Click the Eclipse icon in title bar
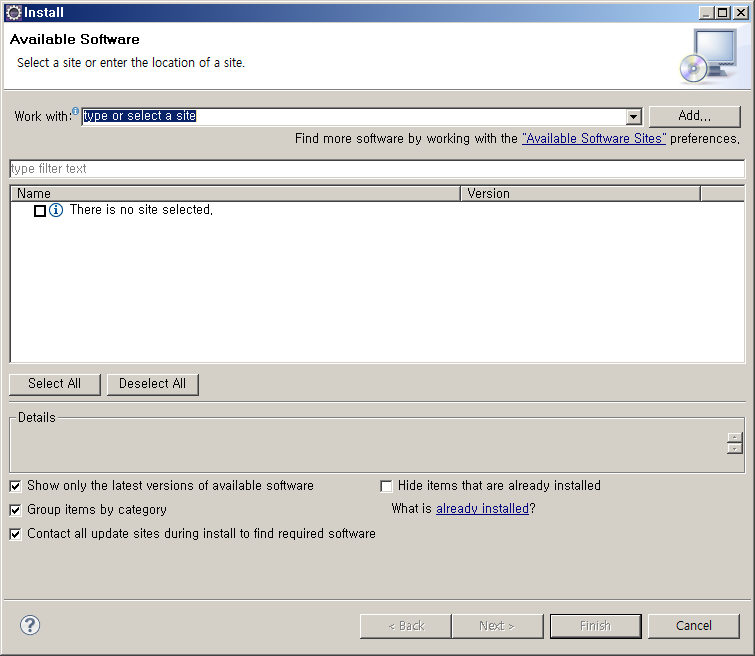 [13, 12]
